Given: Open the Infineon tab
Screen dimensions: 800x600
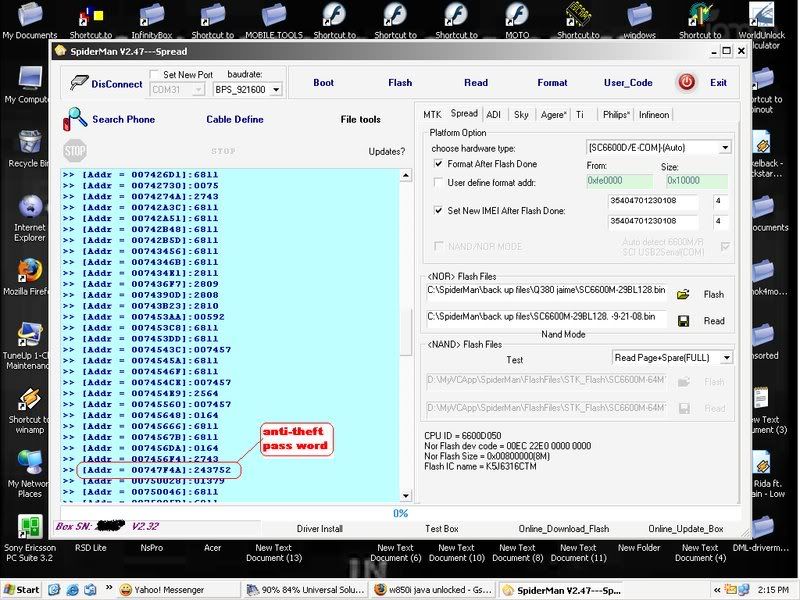Looking at the screenshot, I should coord(654,115).
